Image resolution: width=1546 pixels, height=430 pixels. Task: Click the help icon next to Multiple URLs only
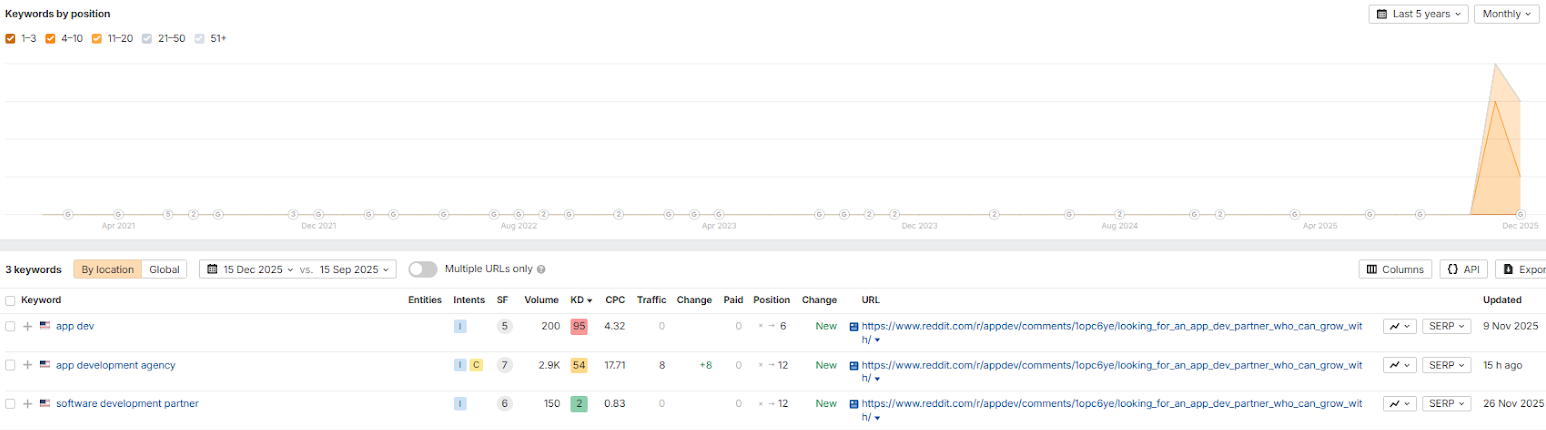pyautogui.click(x=541, y=269)
